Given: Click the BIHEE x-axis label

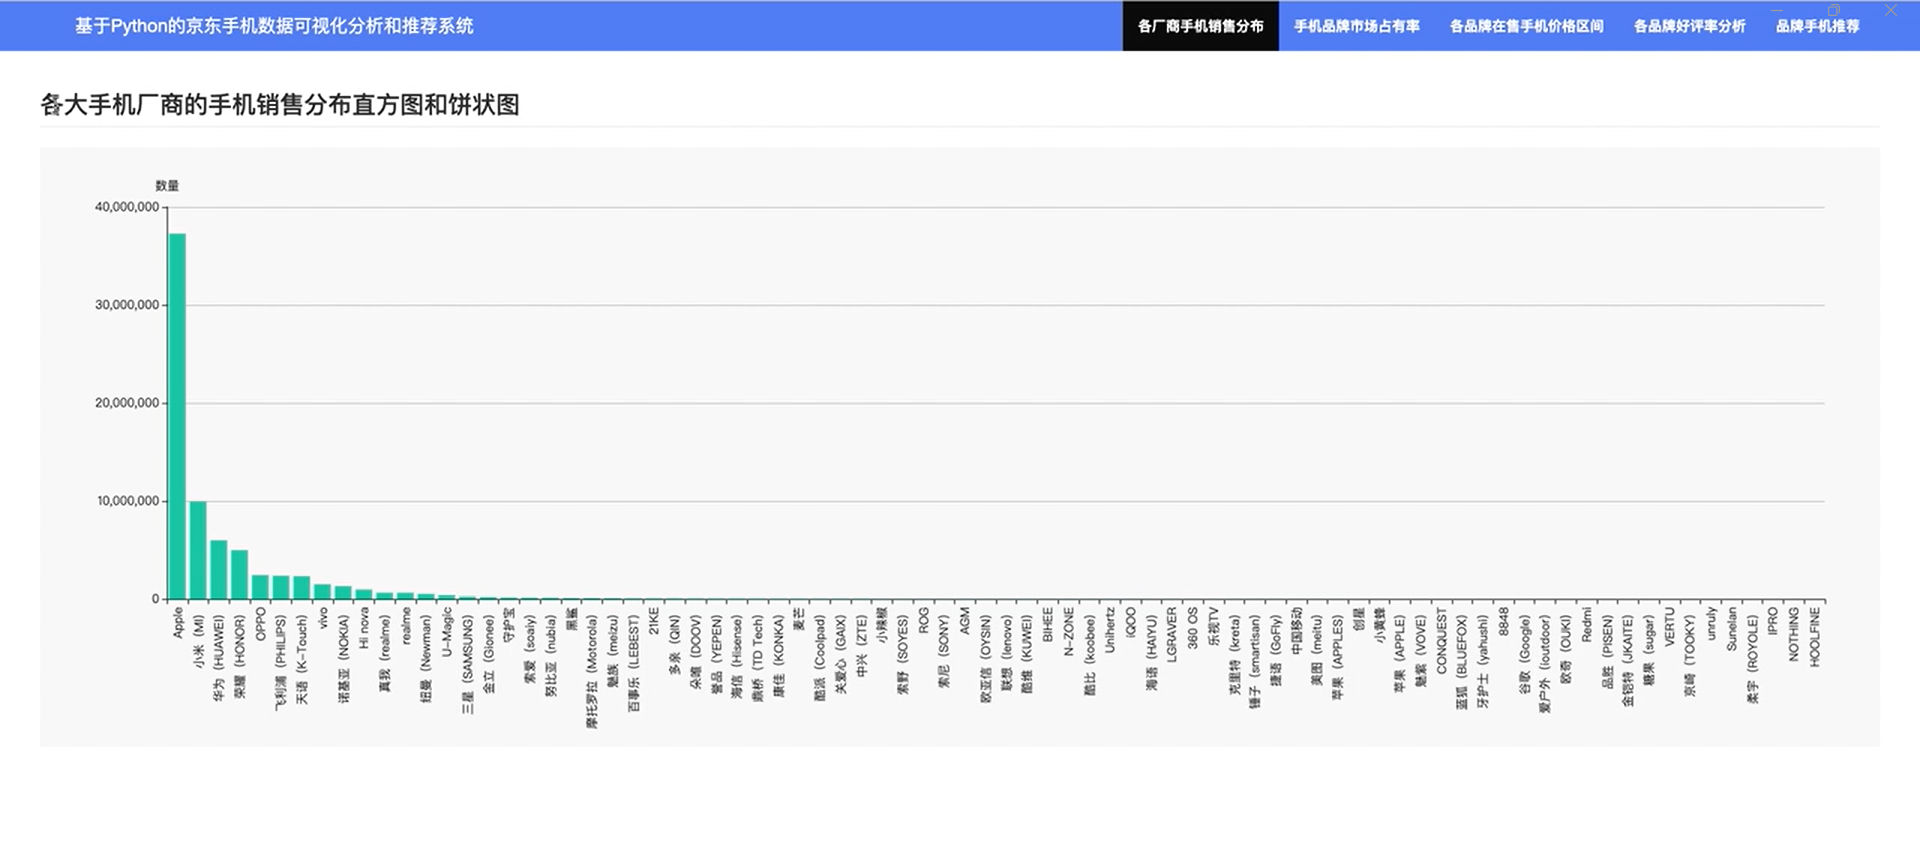Looking at the screenshot, I should click(x=1047, y=624).
